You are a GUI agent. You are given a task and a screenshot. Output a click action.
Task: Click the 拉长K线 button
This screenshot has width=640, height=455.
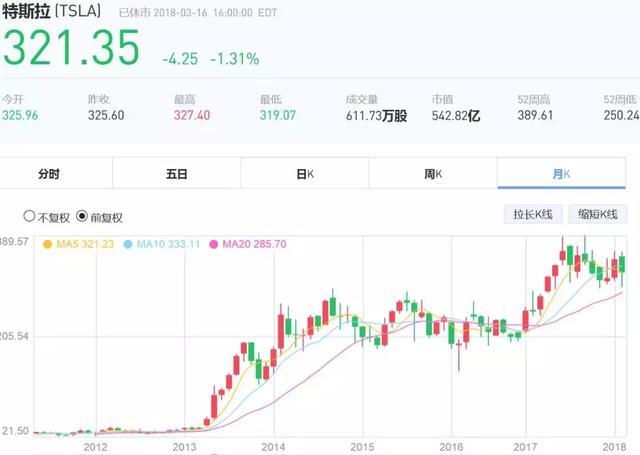(x=533, y=214)
